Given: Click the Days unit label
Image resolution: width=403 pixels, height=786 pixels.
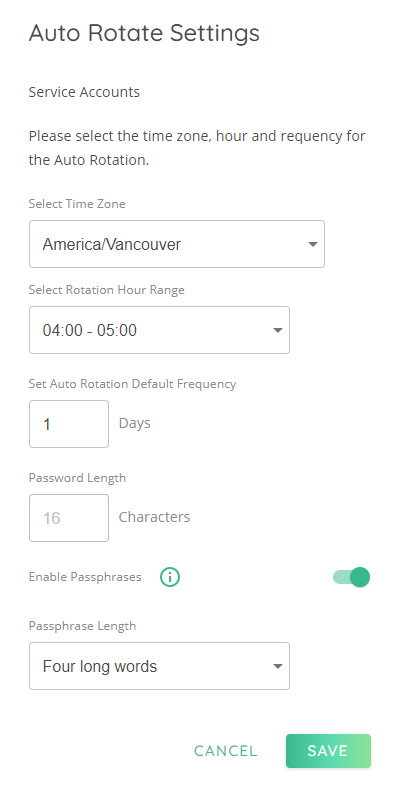Looking at the screenshot, I should click(x=134, y=424).
